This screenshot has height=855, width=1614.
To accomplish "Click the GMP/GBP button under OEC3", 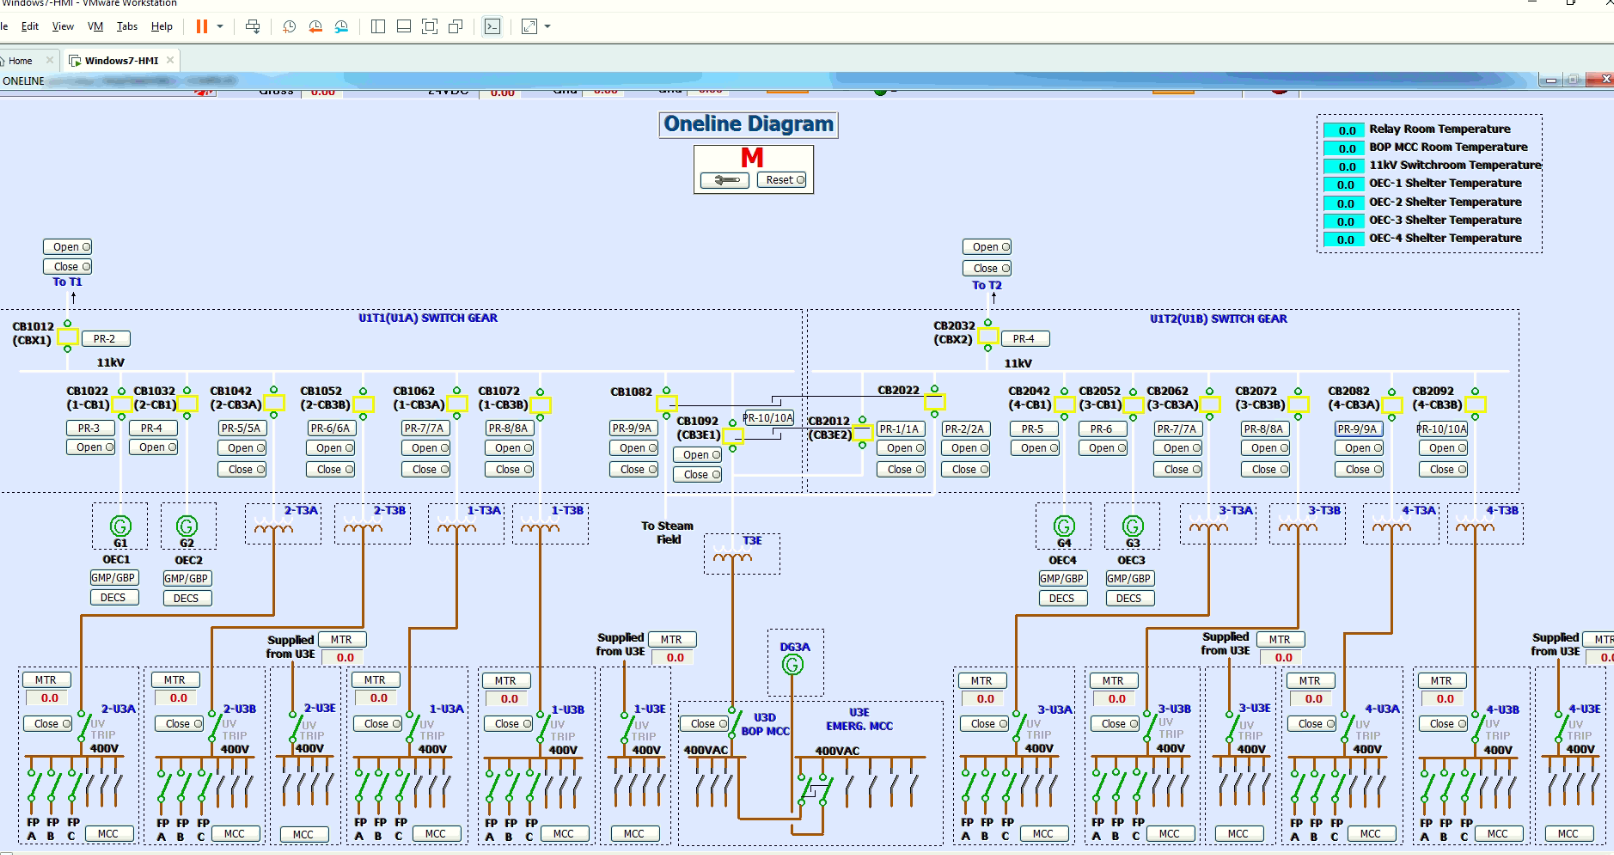I will [x=1129, y=578].
